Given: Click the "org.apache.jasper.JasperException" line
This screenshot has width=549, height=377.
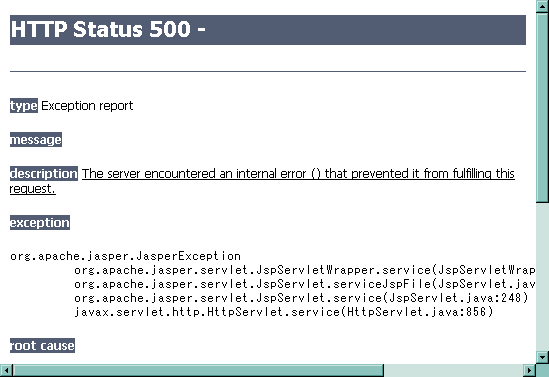Looking at the screenshot, I should [125, 256].
